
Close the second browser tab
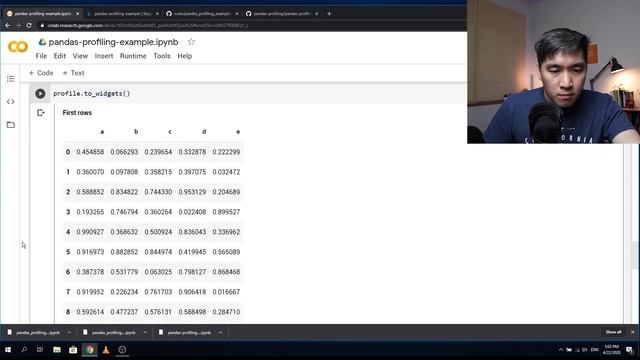click(x=157, y=13)
